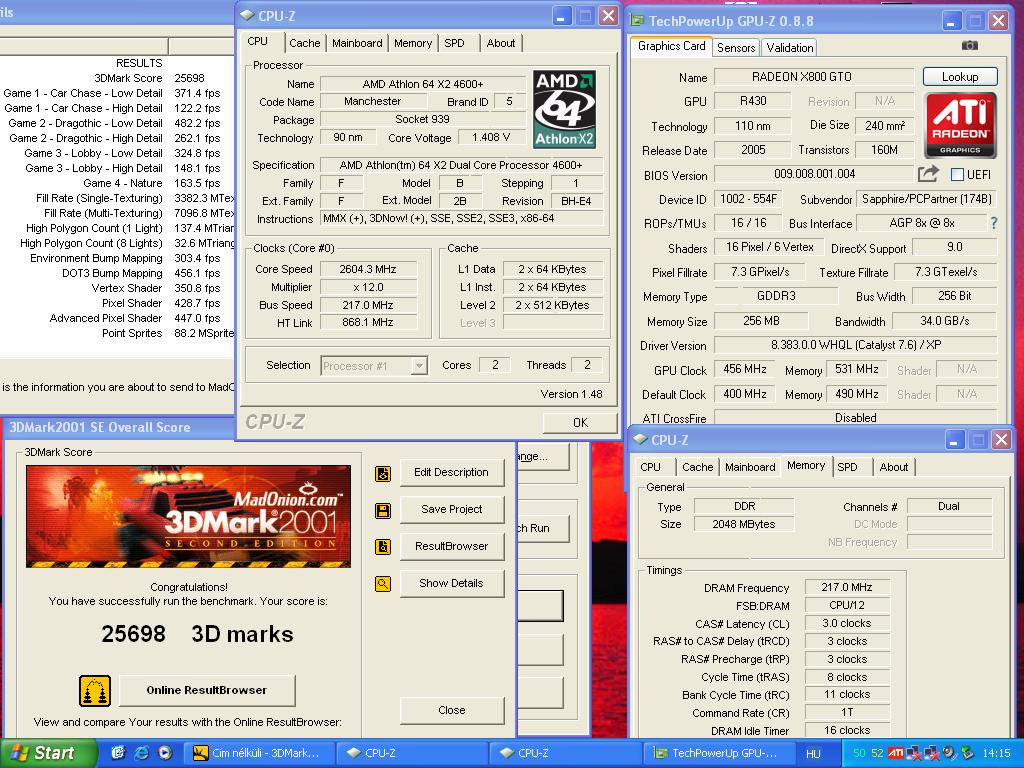Click the yellow icon beside Online ResultBrowser
Image resolution: width=1024 pixels, height=768 pixels.
click(x=95, y=691)
